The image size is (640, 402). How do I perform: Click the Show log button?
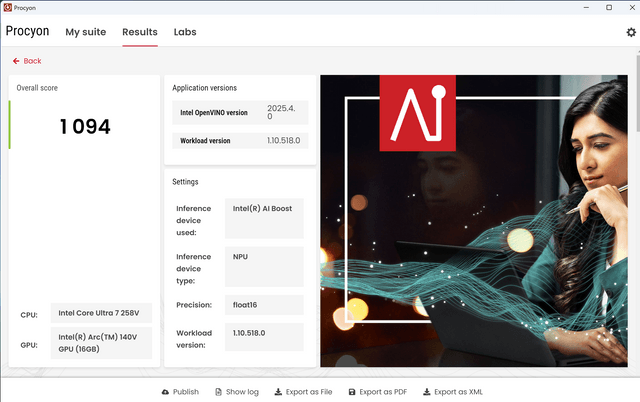click(237, 392)
